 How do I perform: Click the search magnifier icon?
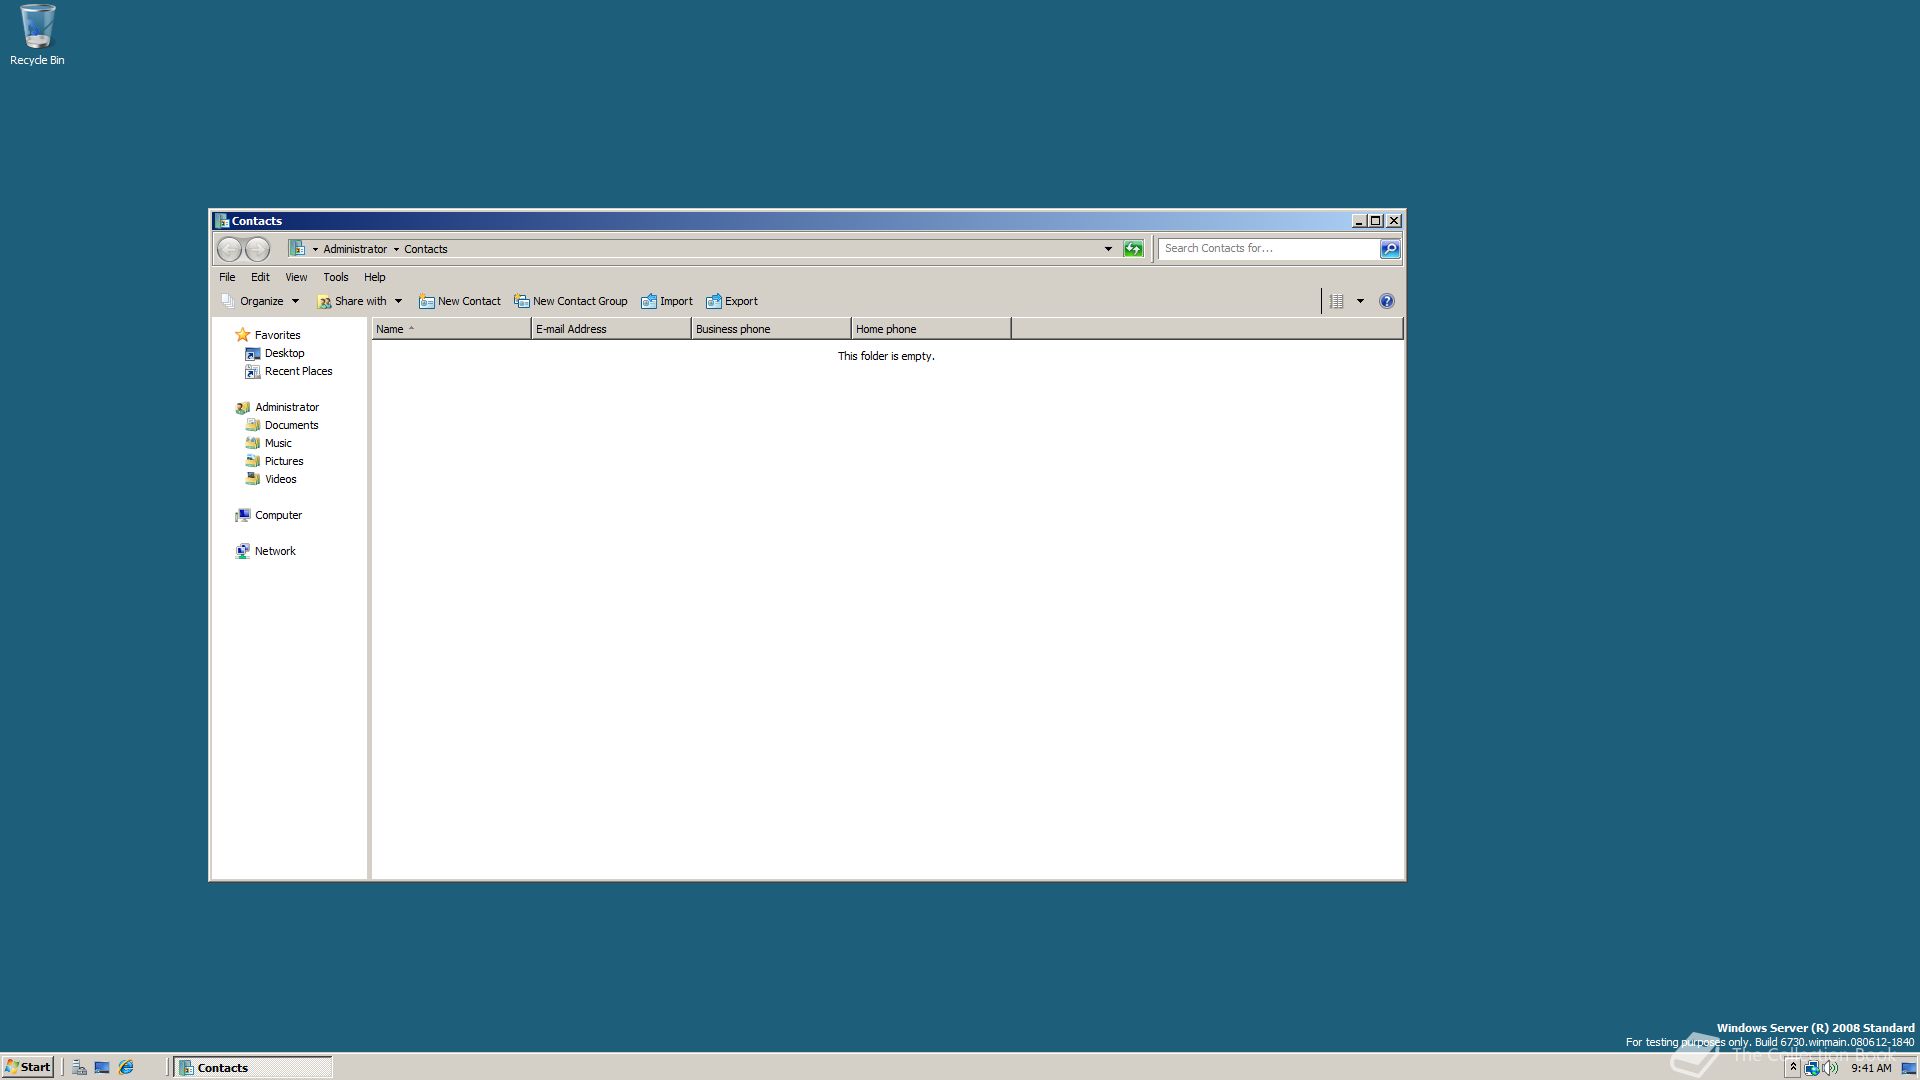(x=1390, y=249)
